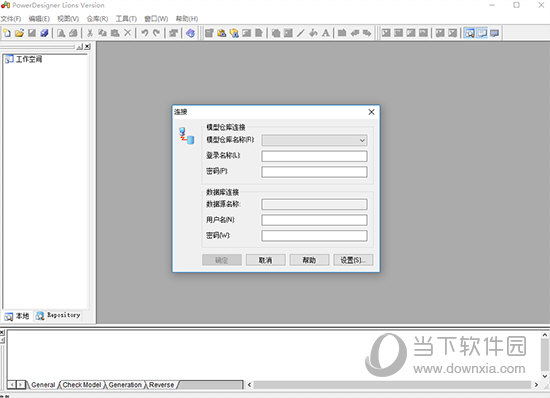Click the blue Save All toolbar icon
This screenshot has height=398, width=550.
(44, 33)
